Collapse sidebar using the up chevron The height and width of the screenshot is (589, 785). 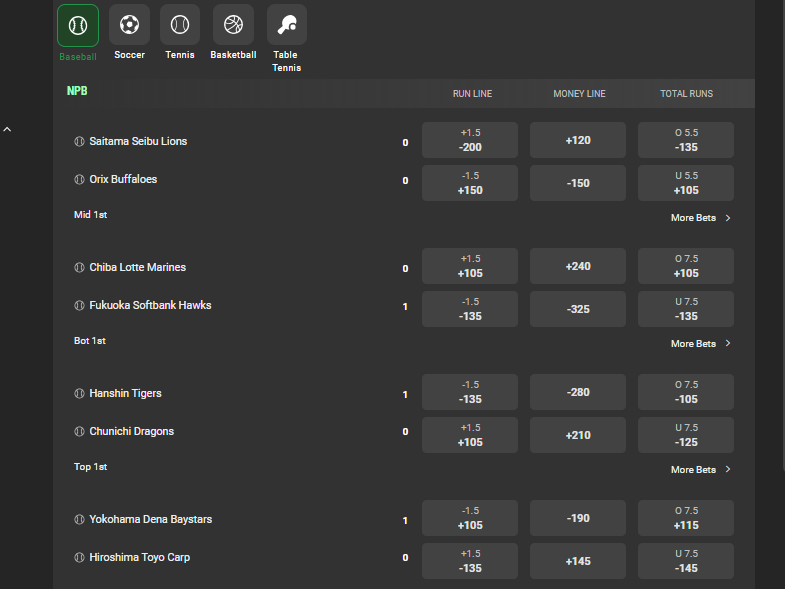pyautogui.click(x=7, y=129)
